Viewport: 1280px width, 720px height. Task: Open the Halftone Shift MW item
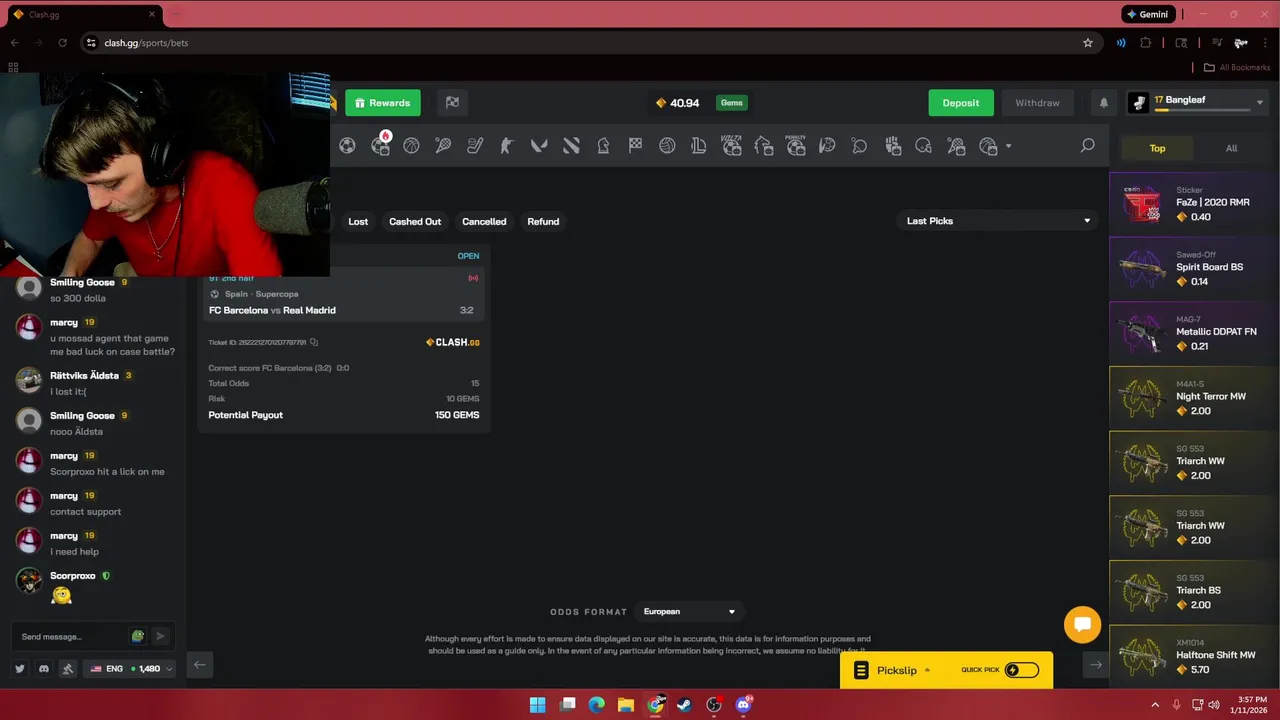(1194, 658)
